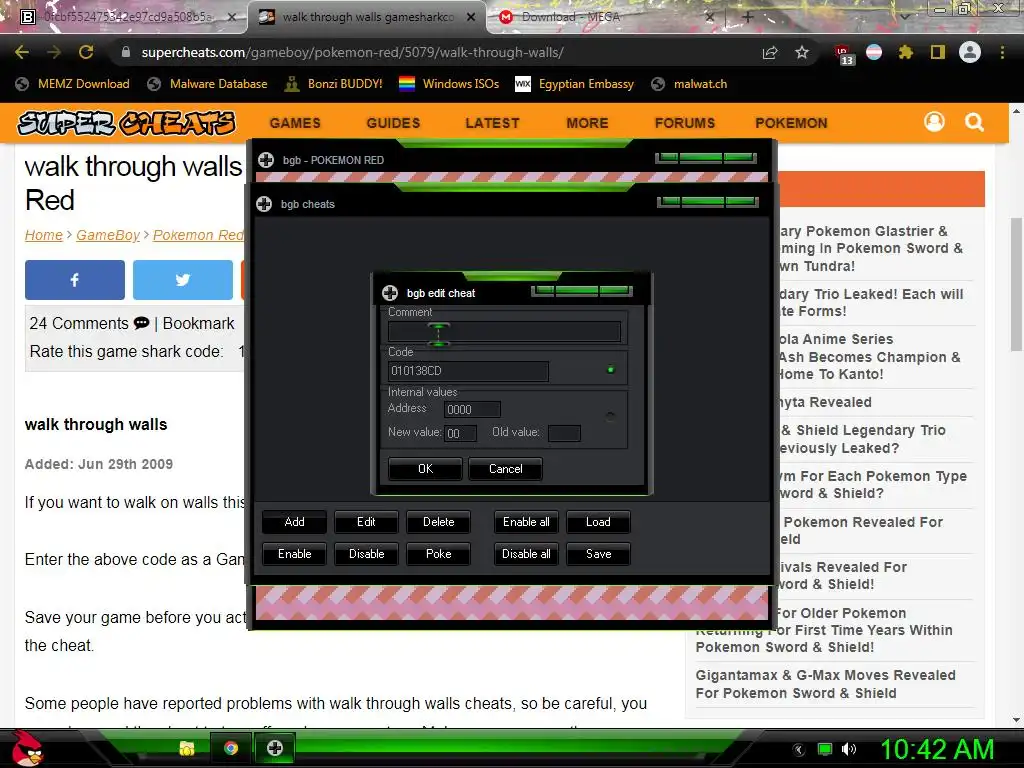The image size is (1024, 768).
Task: Open File Explorer from taskbar
Action: [187, 748]
